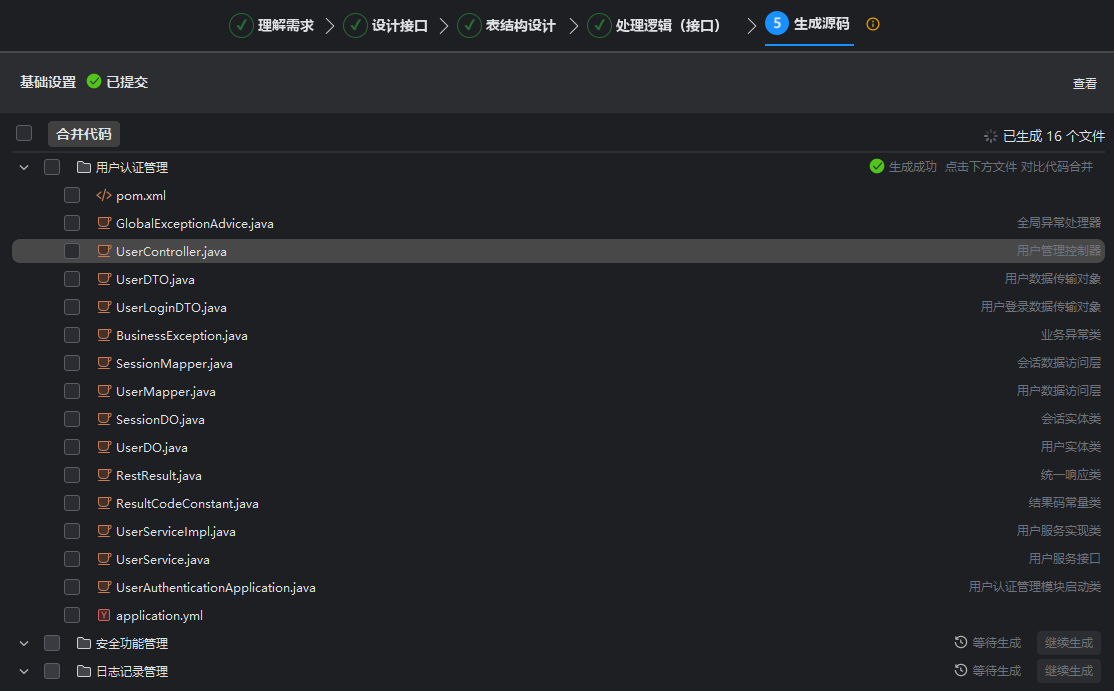Screen dimensions: 1114x691
Task: Click the Java class icon of UserController.java
Action: tap(104, 251)
